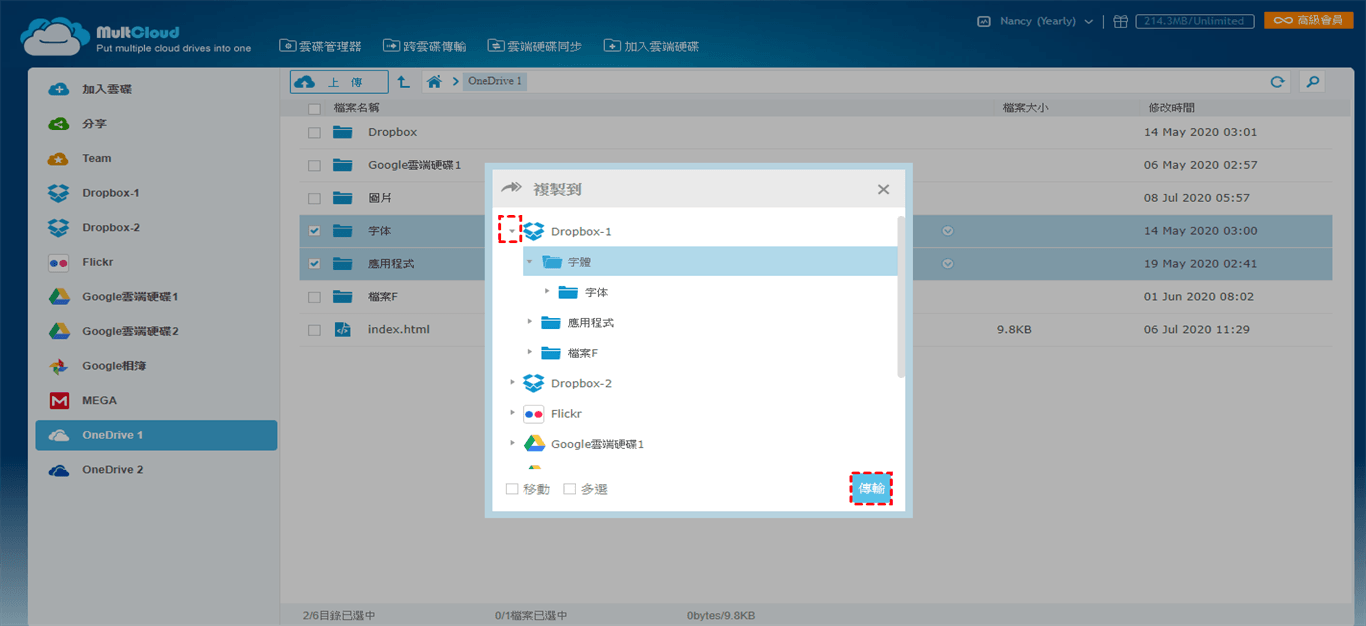Open 加入雲端硬碟 in top navigation
The width and height of the screenshot is (1366, 626).
[651, 46]
